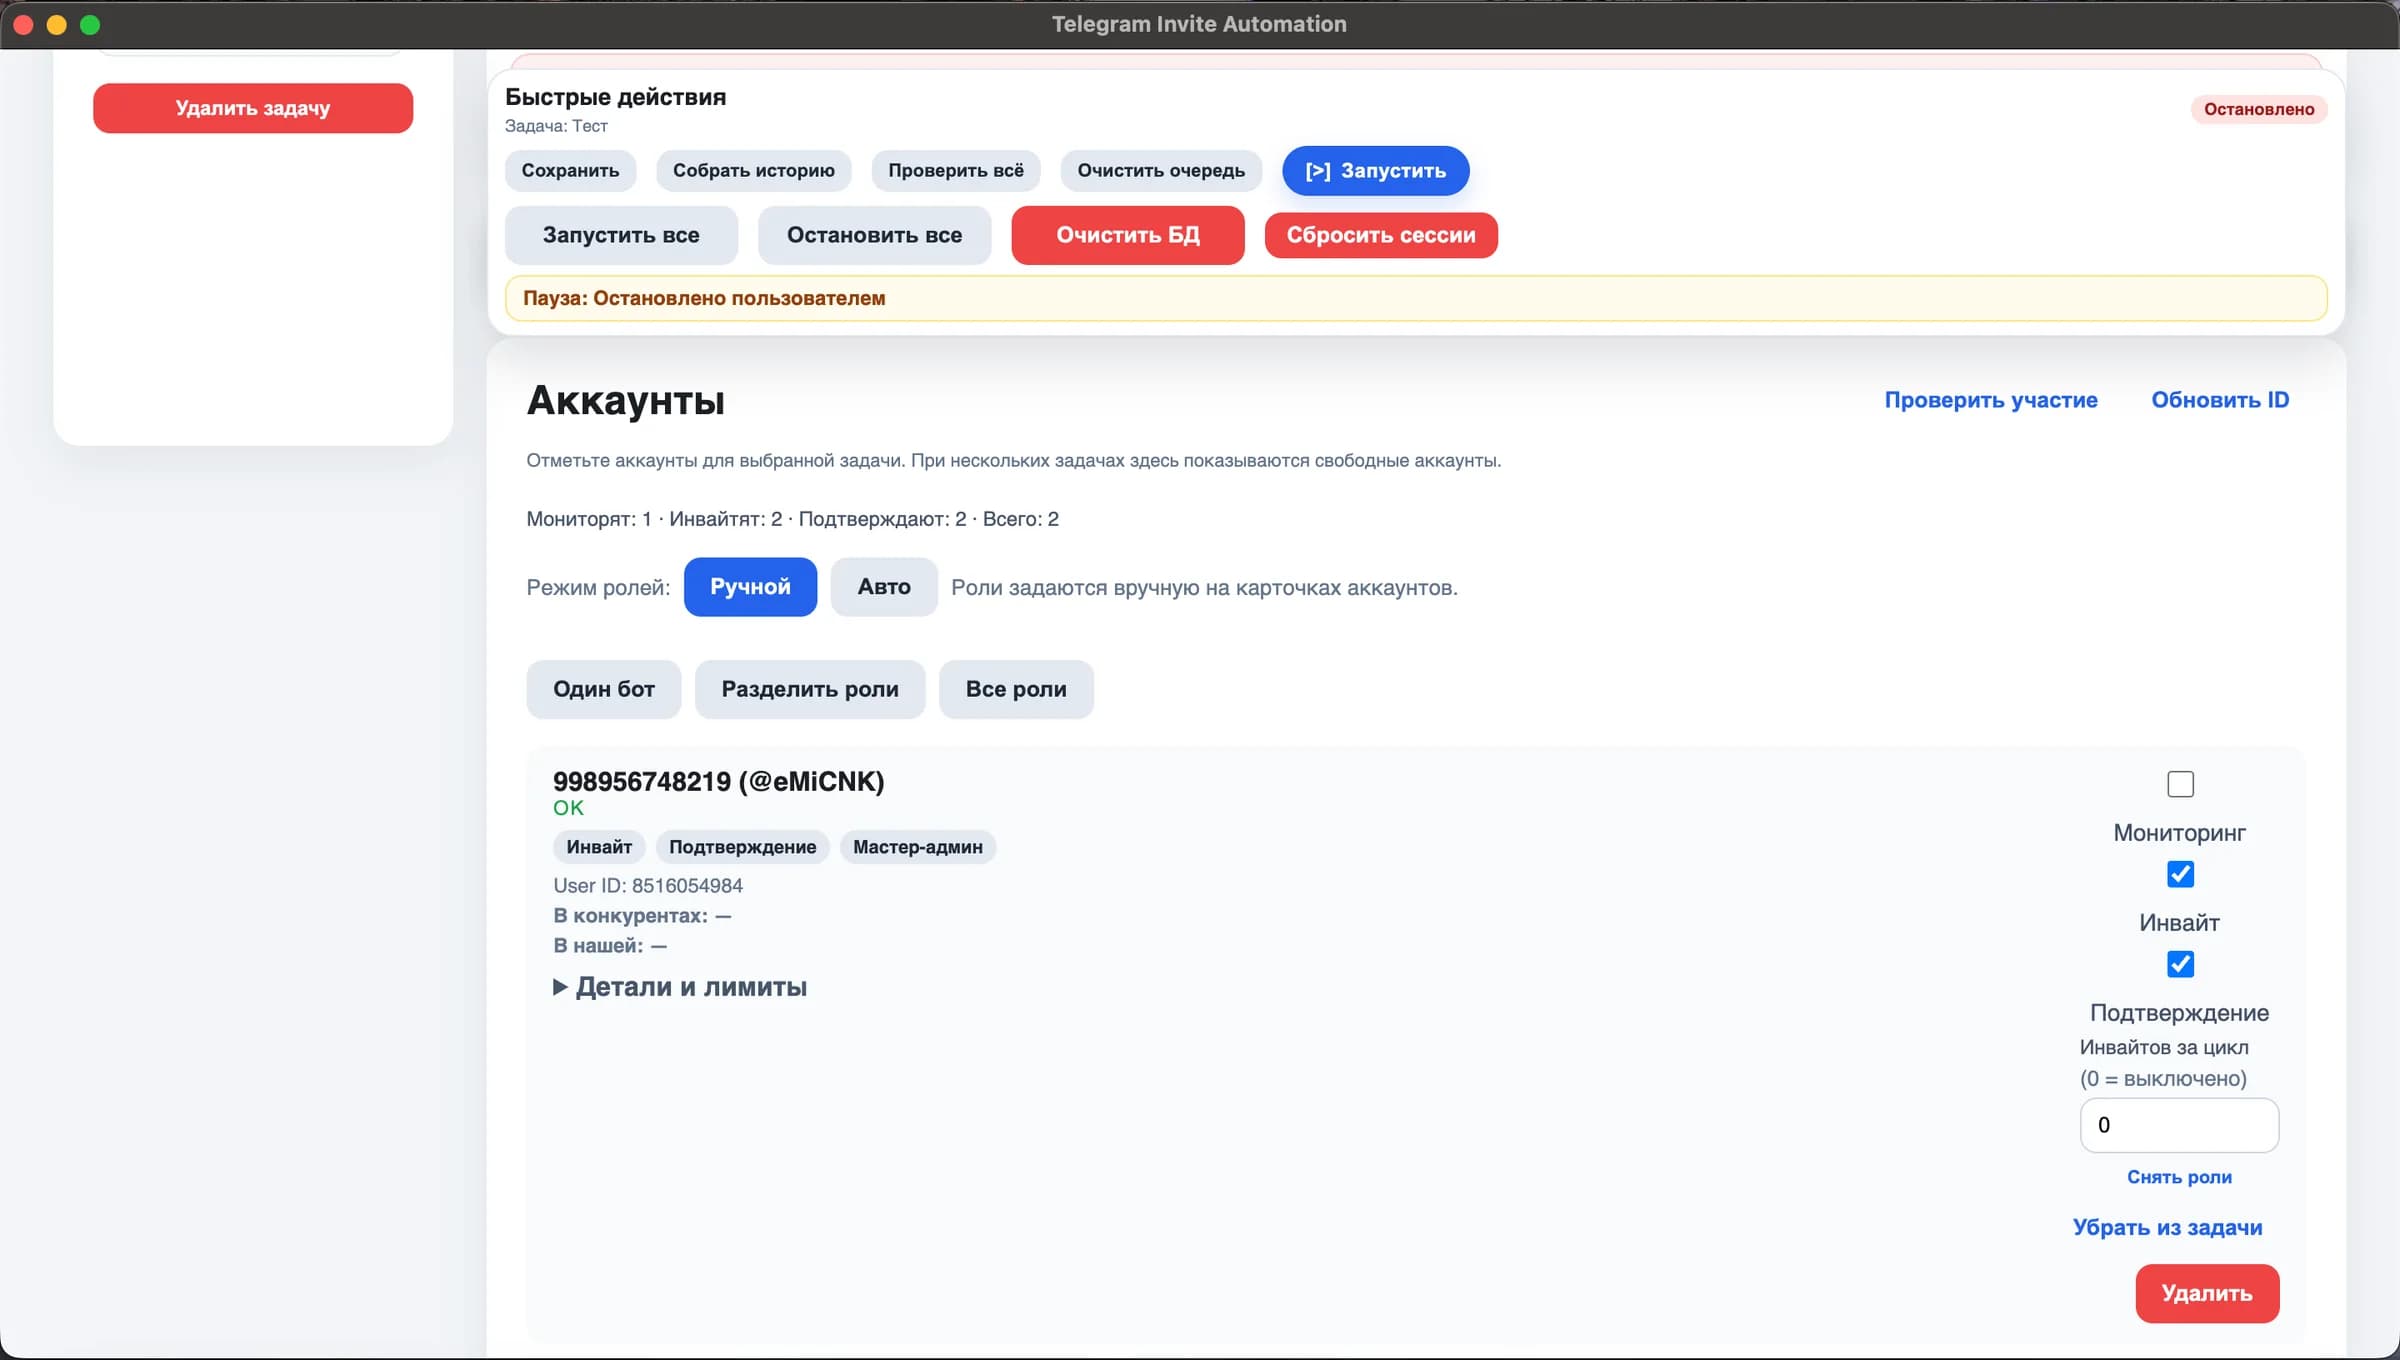Click account title 998956748219 (@eMiCNK)
Screen dimensions: 2400x1360
pos(719,781)
